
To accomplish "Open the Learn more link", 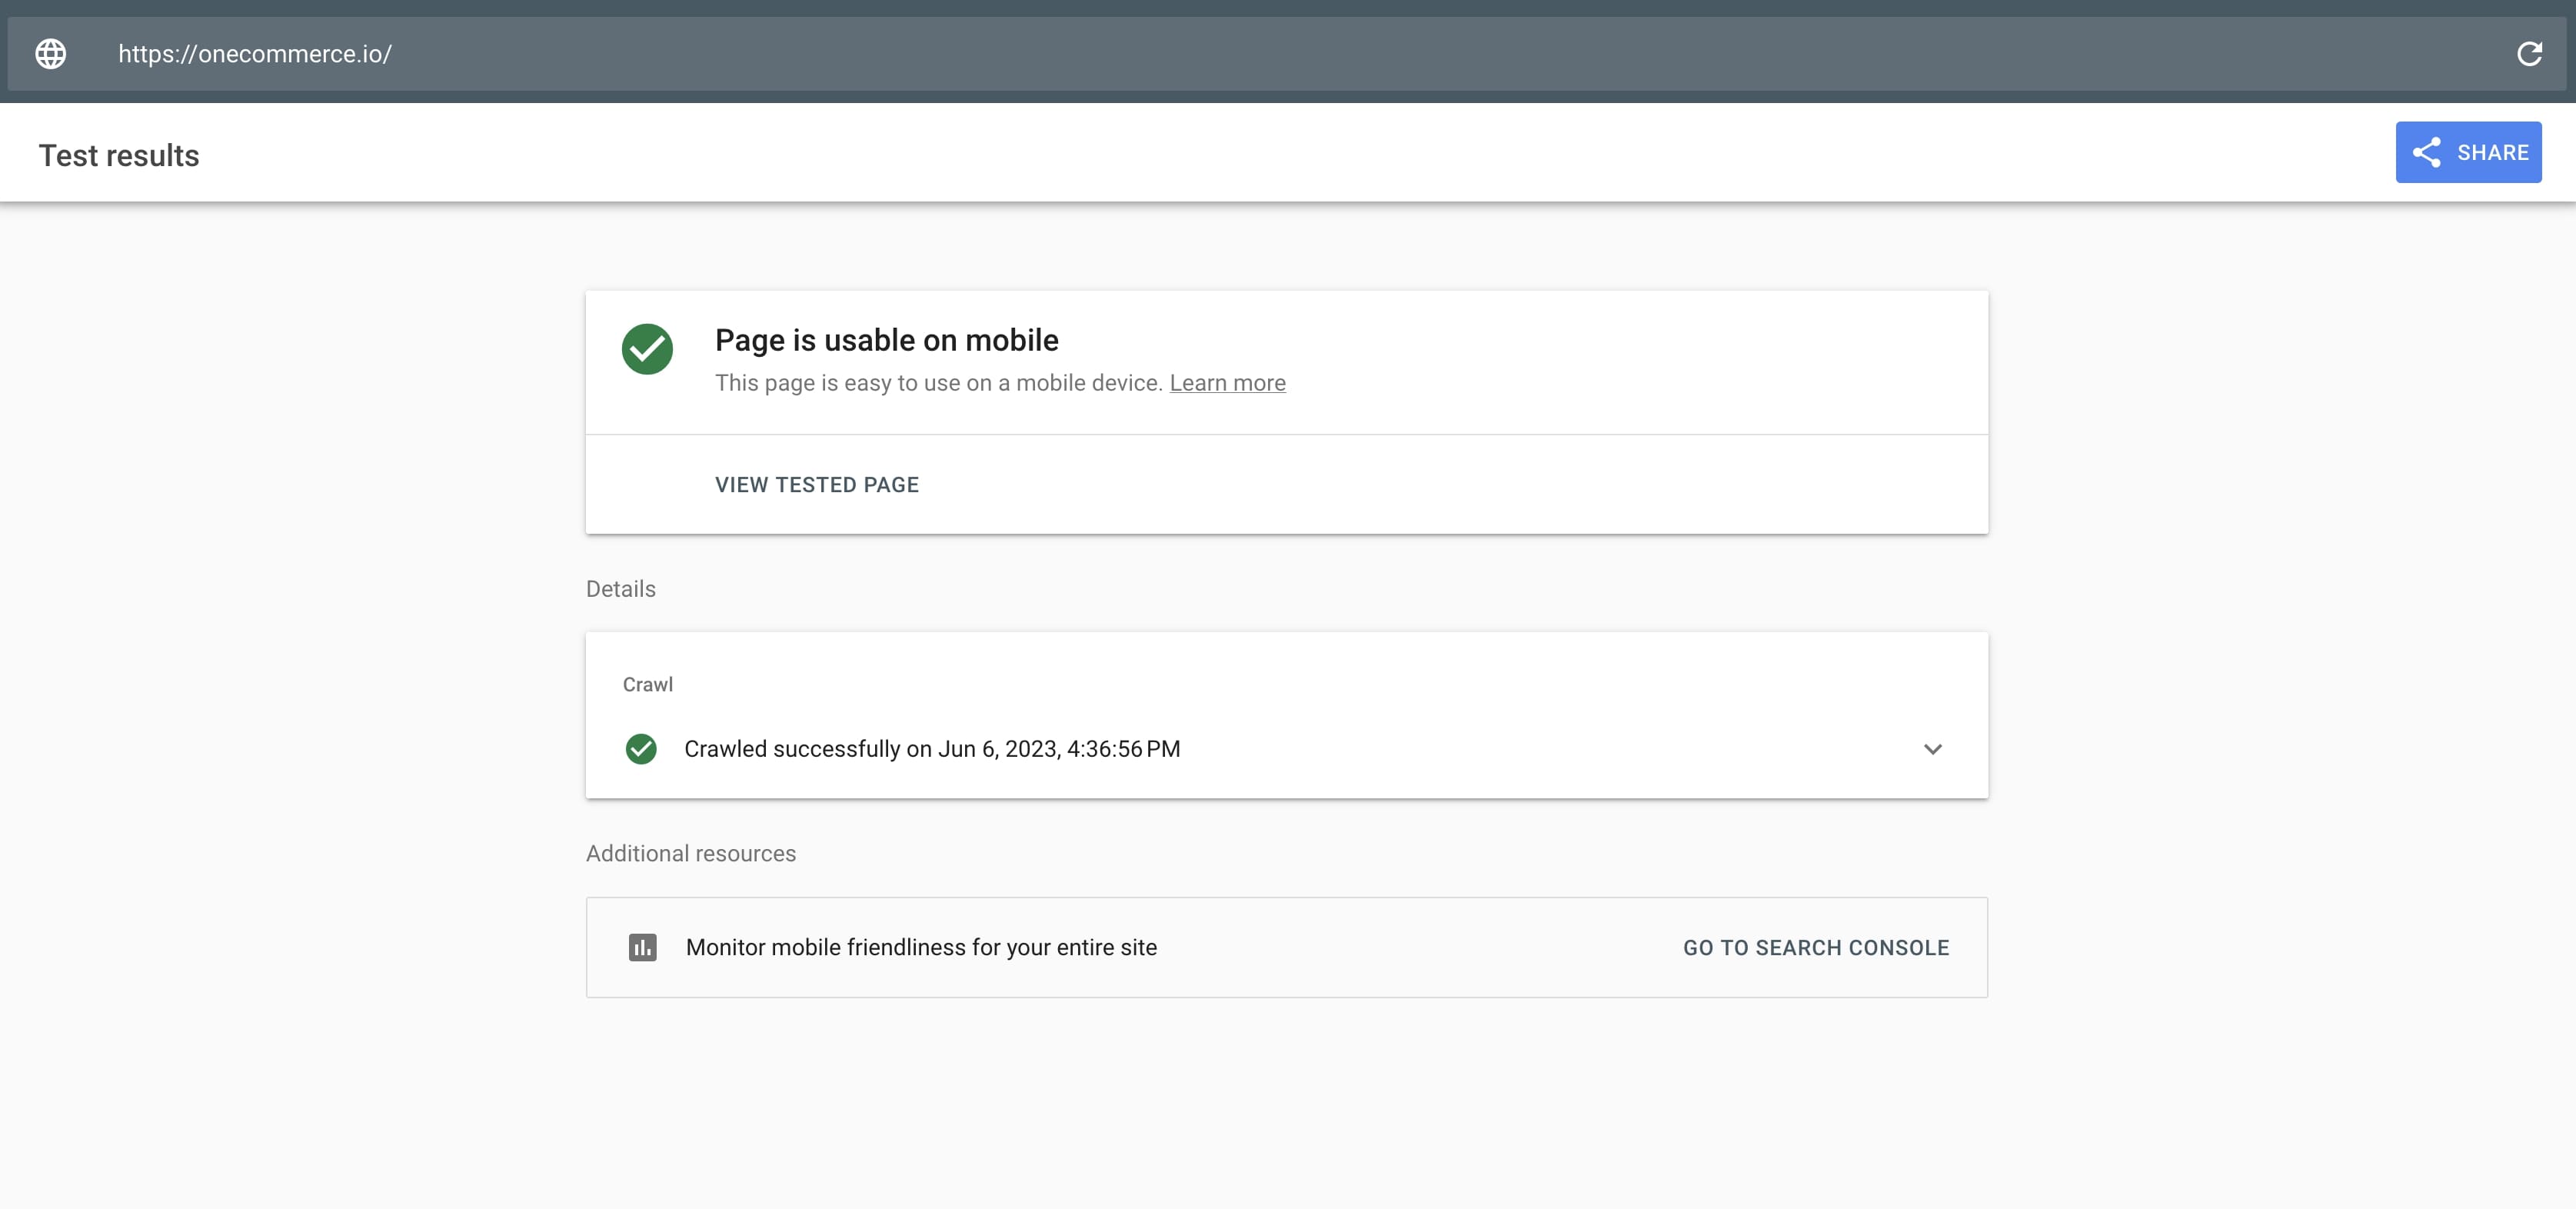I will pos(1227,383).
